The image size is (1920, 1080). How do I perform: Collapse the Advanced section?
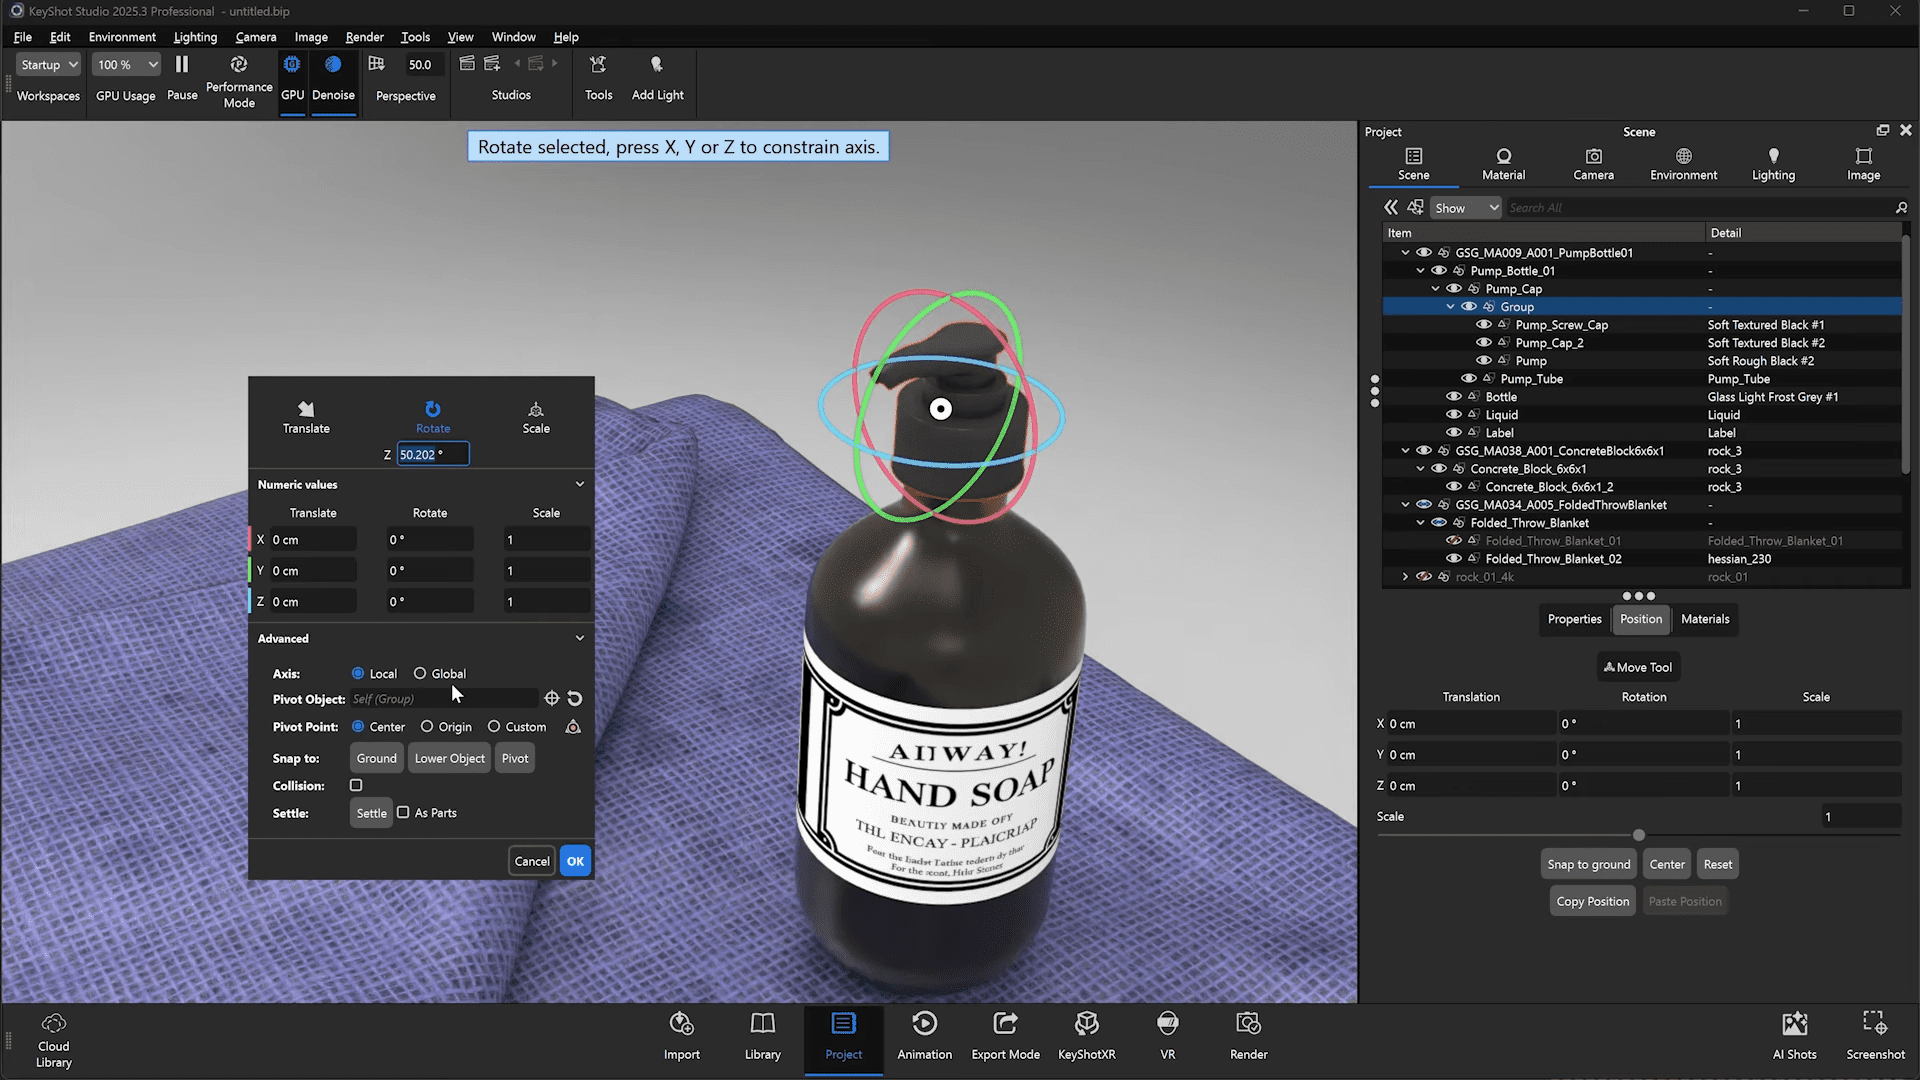pos(580,638)
